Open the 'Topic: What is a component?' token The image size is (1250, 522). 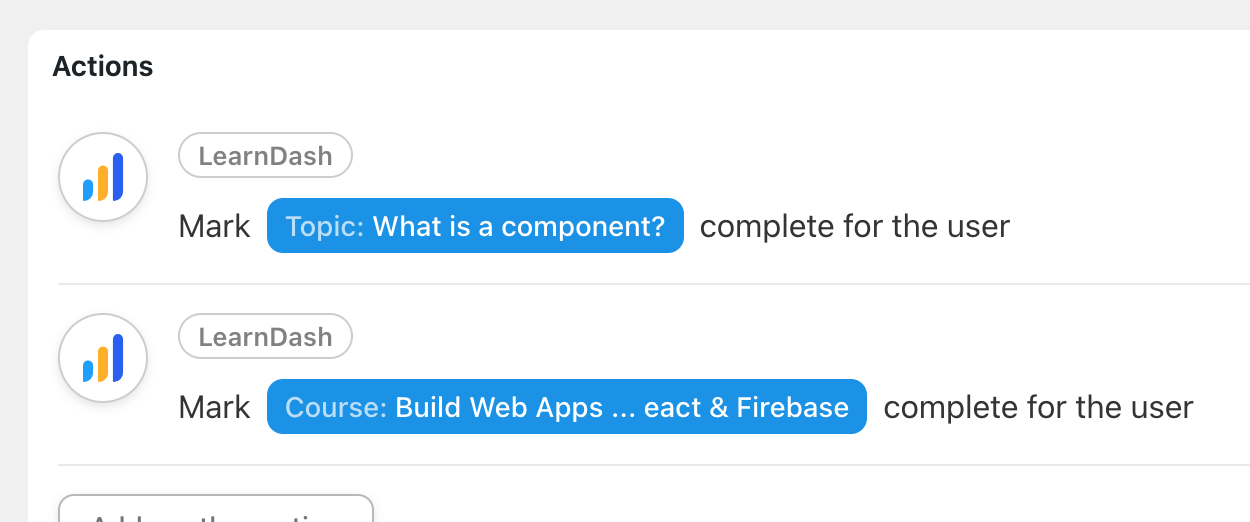click(475, 226)
